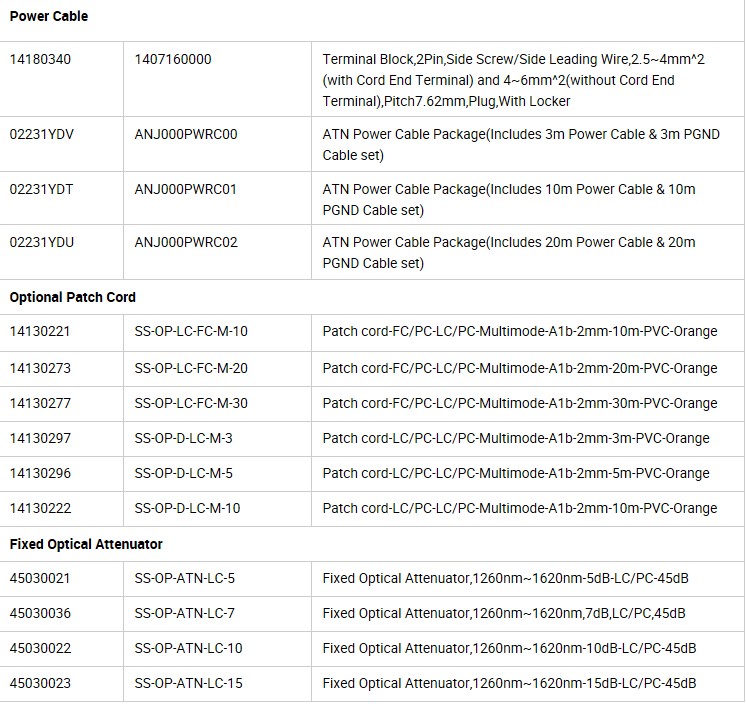
Task: Select the 10dB Fixed Optical Attenuator description
Action: pyautogui.click(x=510, y=648)
